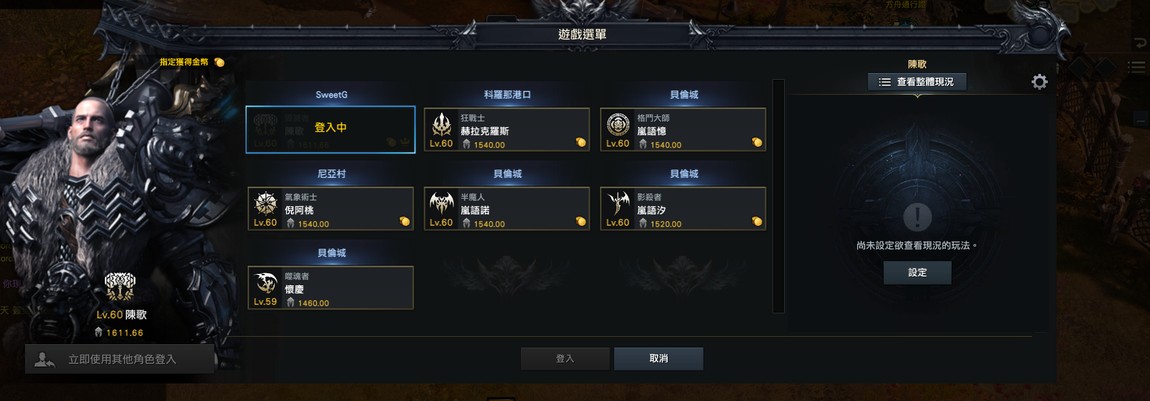This screenshot has width=1150, height=401.
Task: Click the Berserker class icon for 赫拉克羅斯
Action: 442,125
